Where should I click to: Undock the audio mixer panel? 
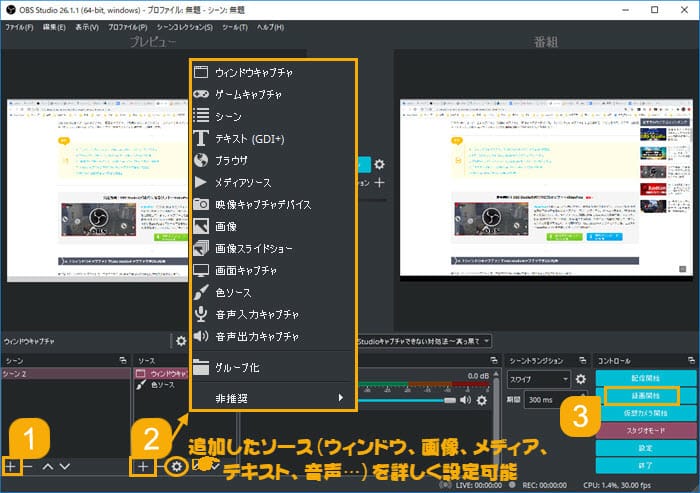494,360
